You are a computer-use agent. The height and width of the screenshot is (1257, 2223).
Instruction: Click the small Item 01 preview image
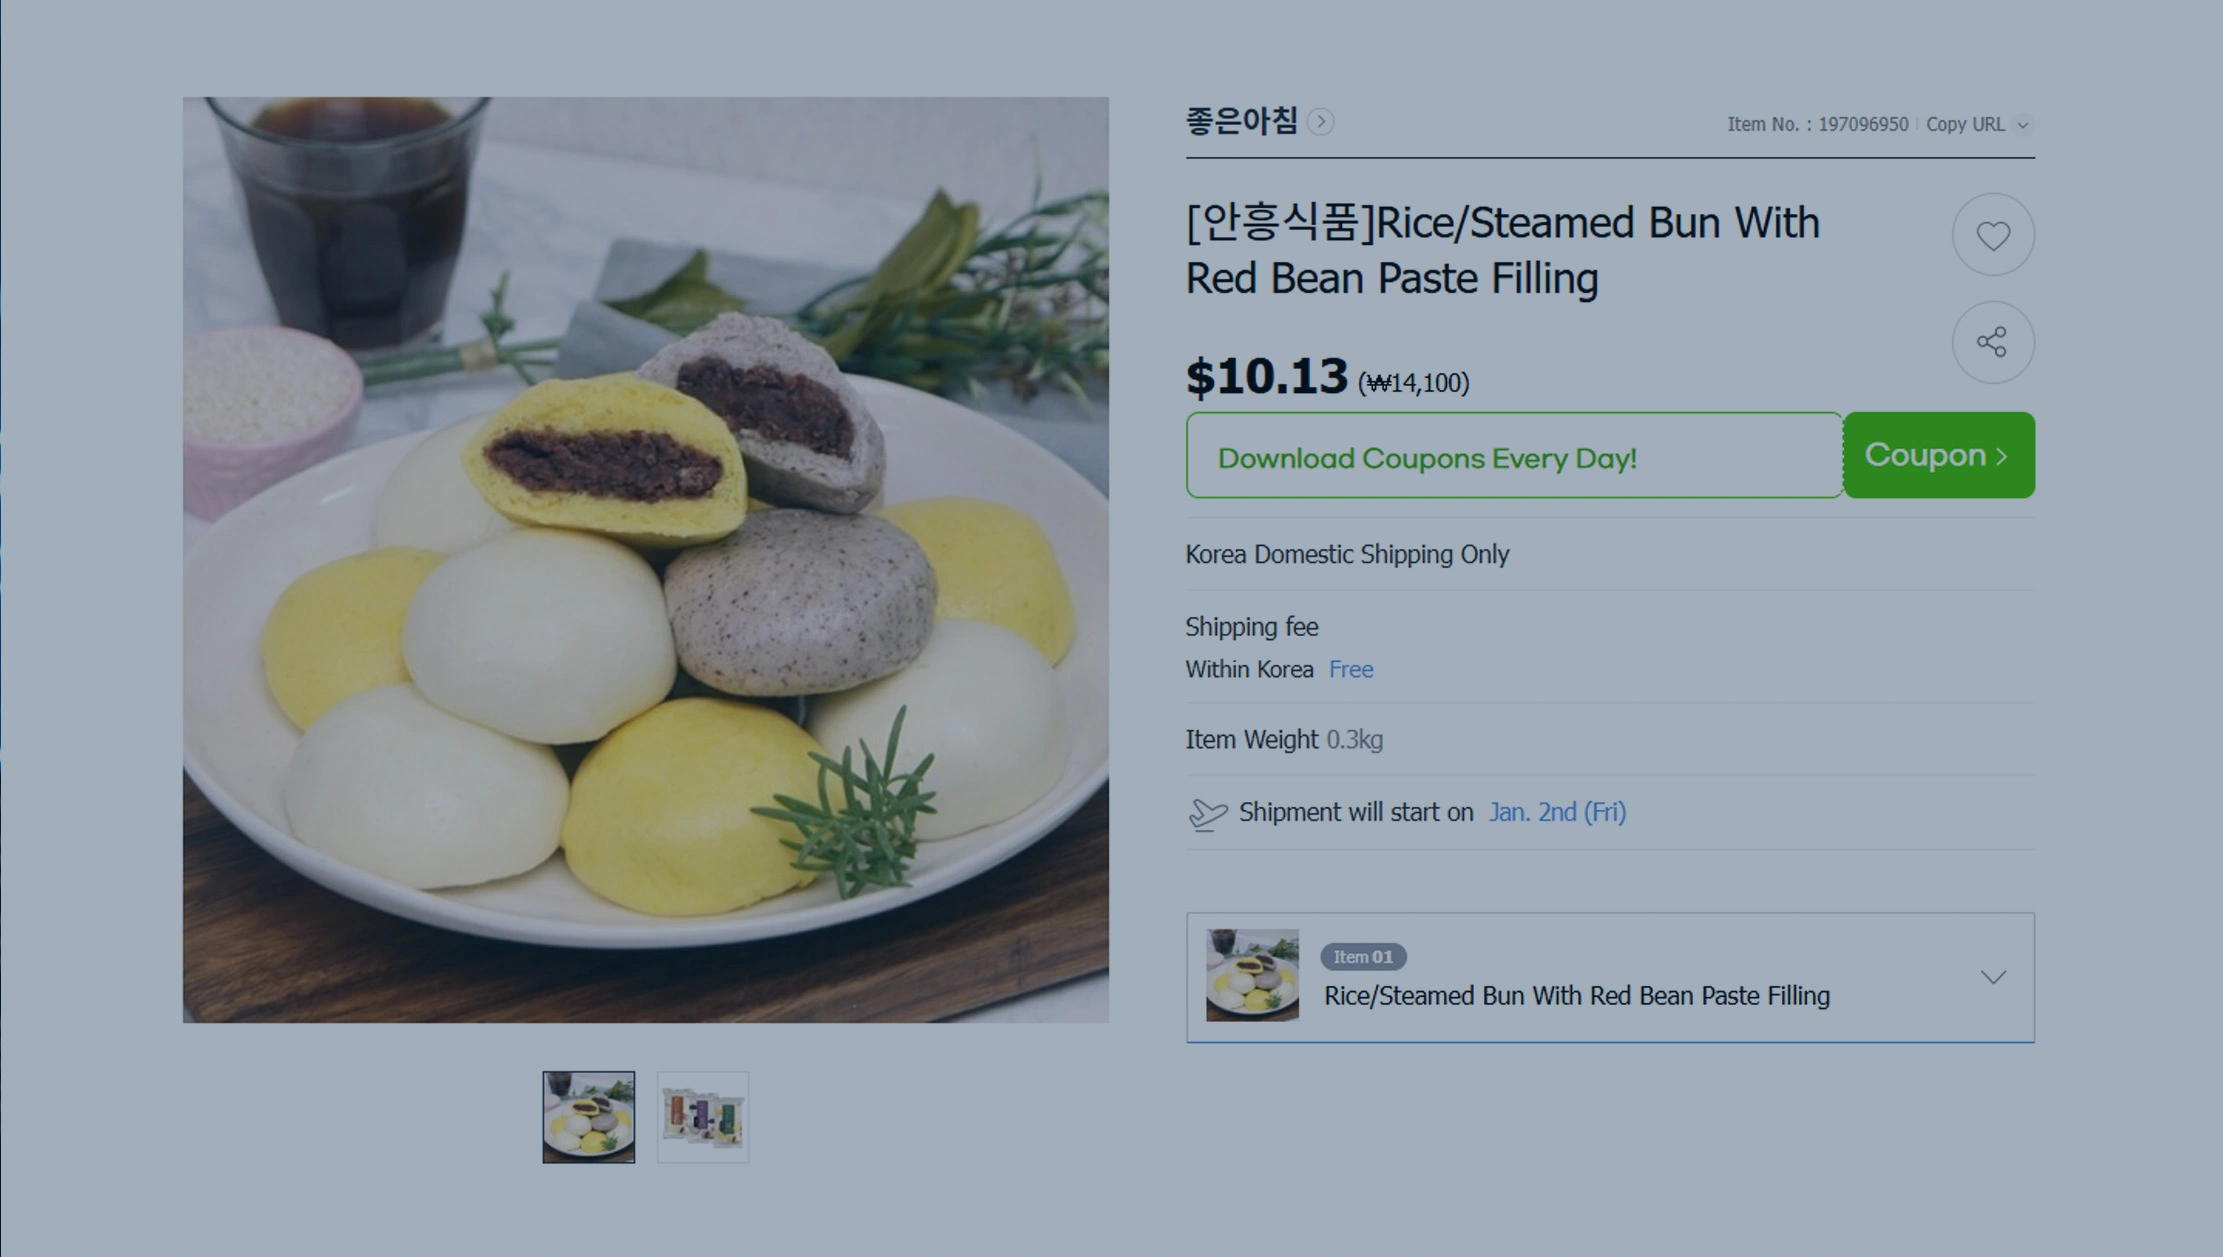pos(1252,975)
